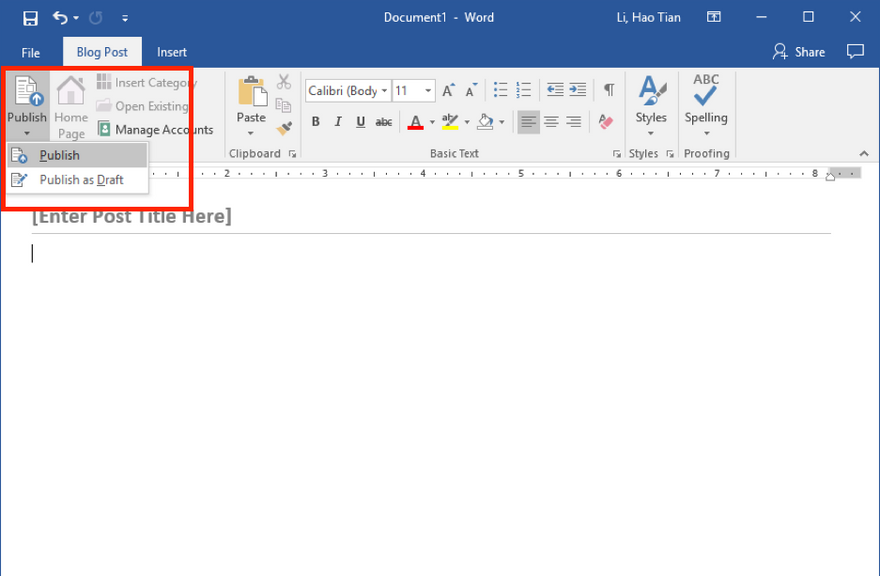Click the Li, Hao Tian account name
The height and width of the screenshot is (576, 880).
pos(648,17)
